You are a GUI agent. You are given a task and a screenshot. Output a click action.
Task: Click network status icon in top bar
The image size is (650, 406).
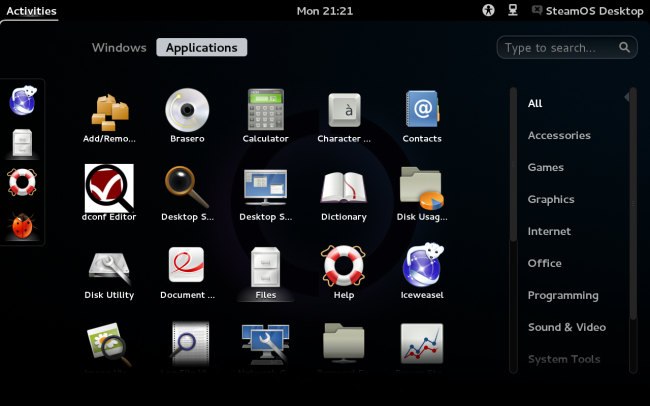point(513,10)
